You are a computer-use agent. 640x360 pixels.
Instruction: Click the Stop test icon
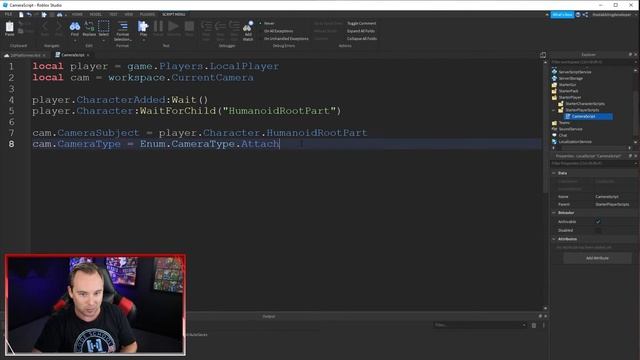tap(189, 27)
